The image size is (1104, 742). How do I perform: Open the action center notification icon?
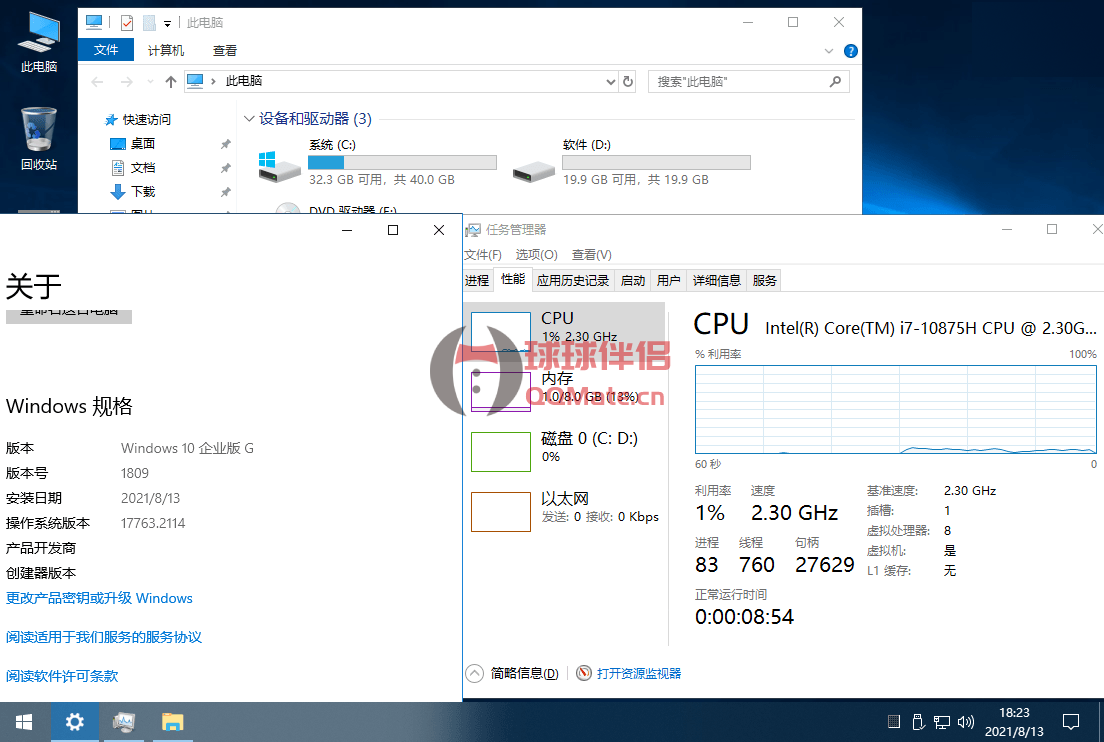click(1070, 721)
